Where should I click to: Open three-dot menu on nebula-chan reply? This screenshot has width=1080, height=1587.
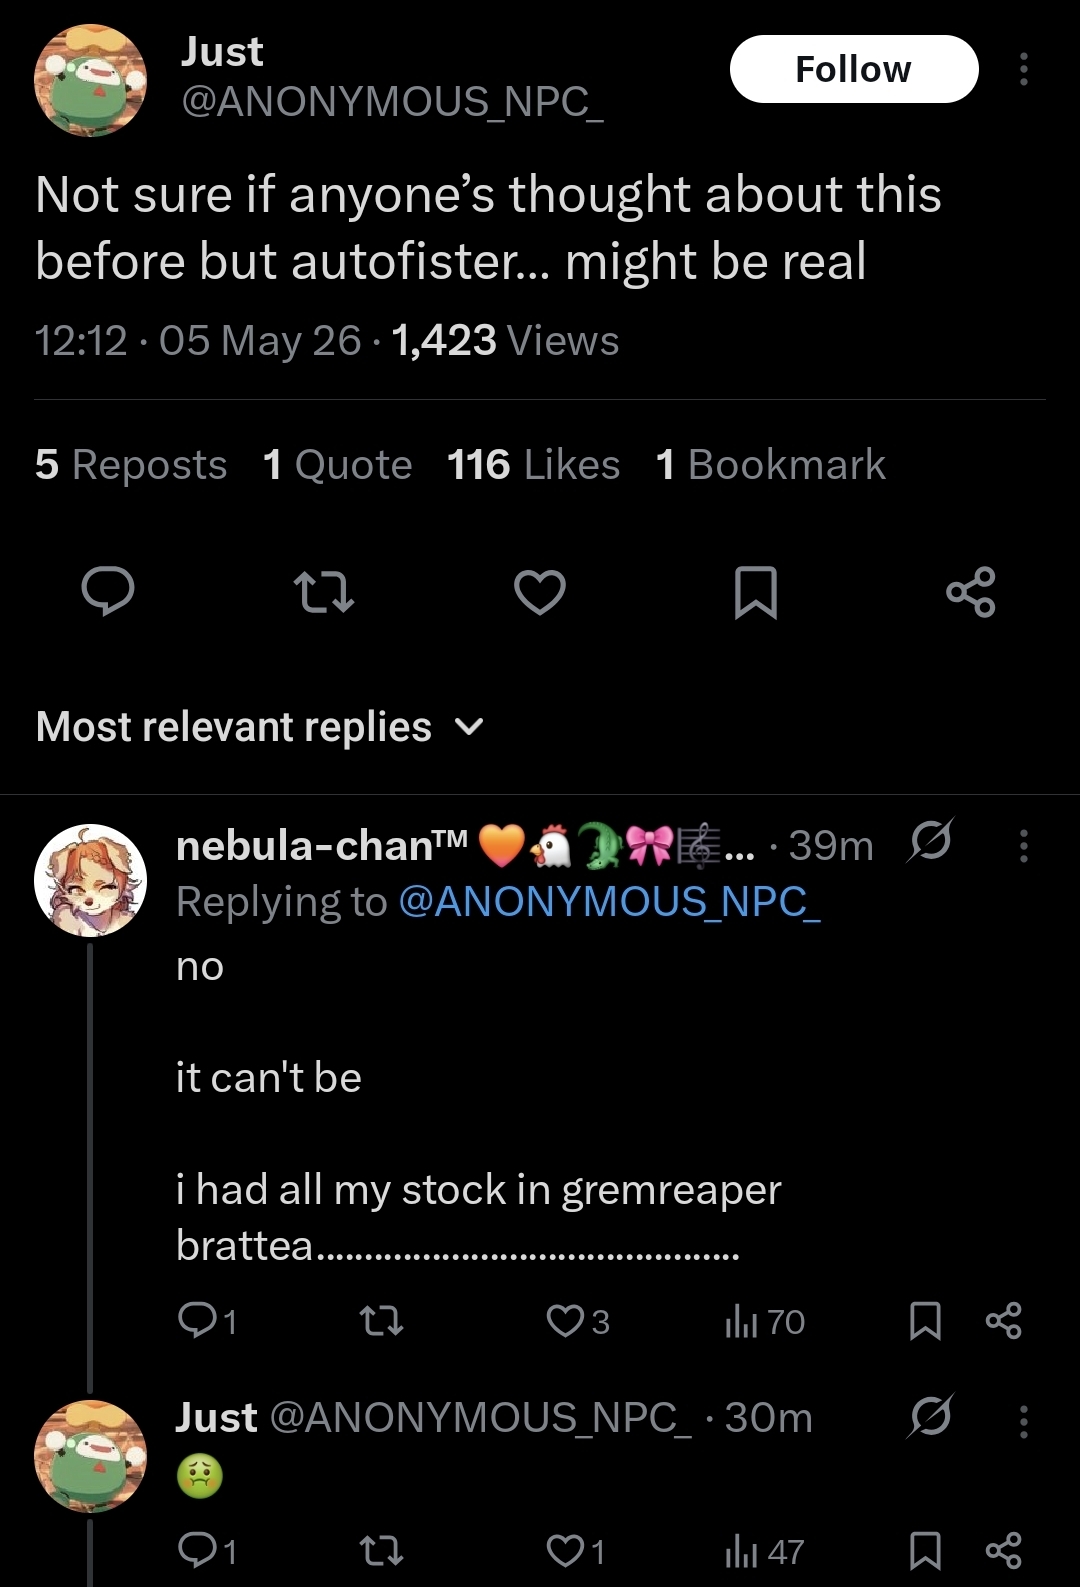(1023, 846)
